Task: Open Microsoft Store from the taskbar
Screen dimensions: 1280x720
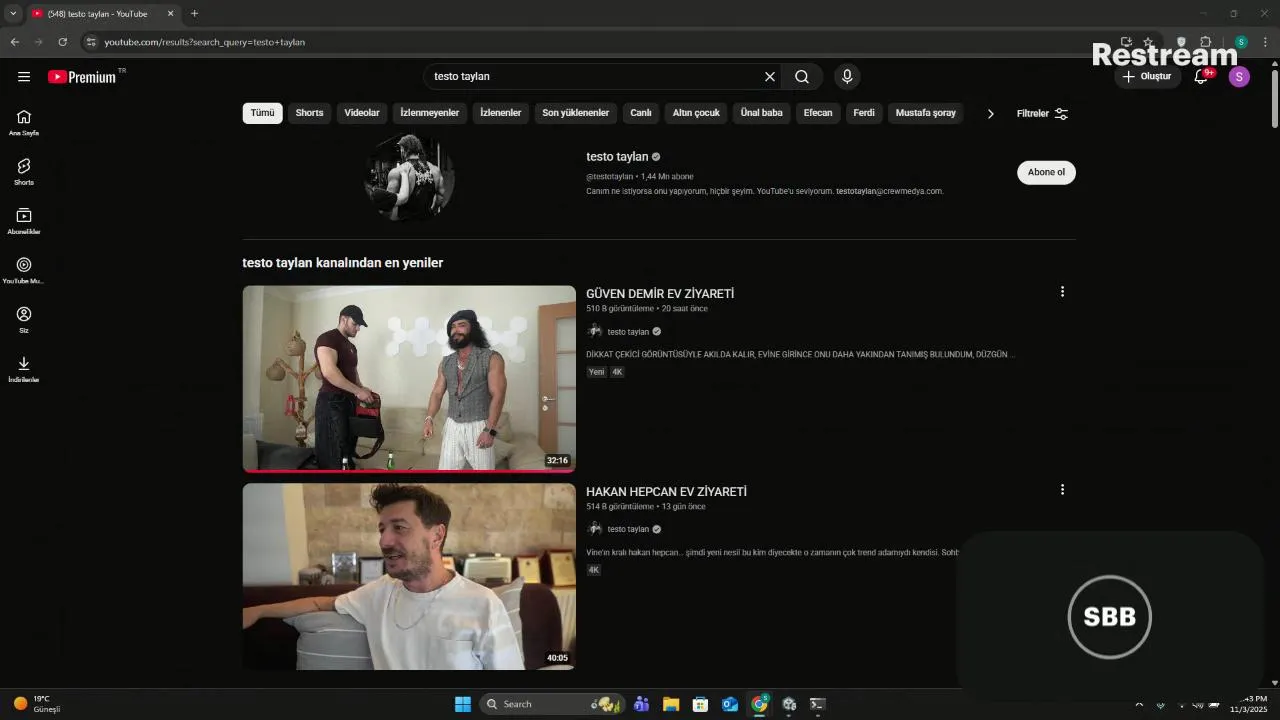Action: (x=700, y=704)
